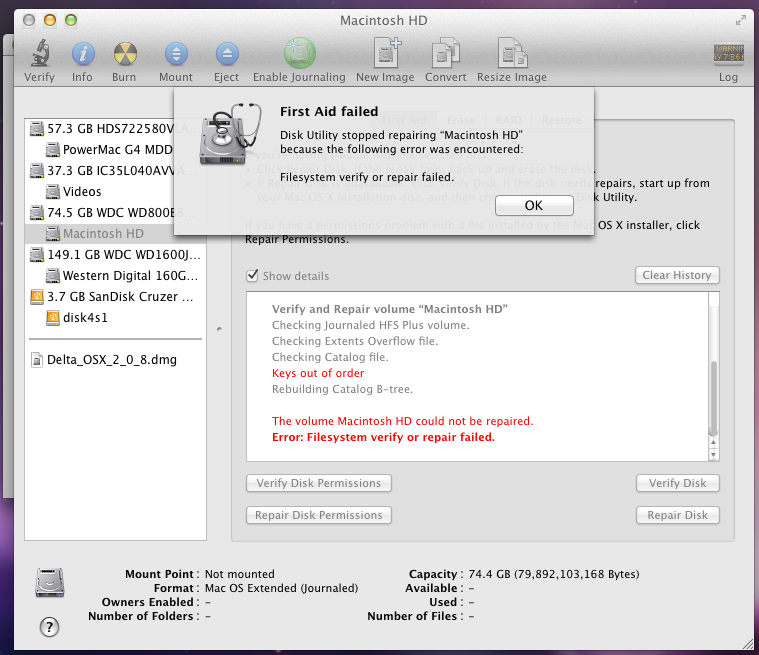Select the 3.7 GB SanDisk Cruzer disk
Viewport: 759px width, 655px height.
(x=115, y=296)
